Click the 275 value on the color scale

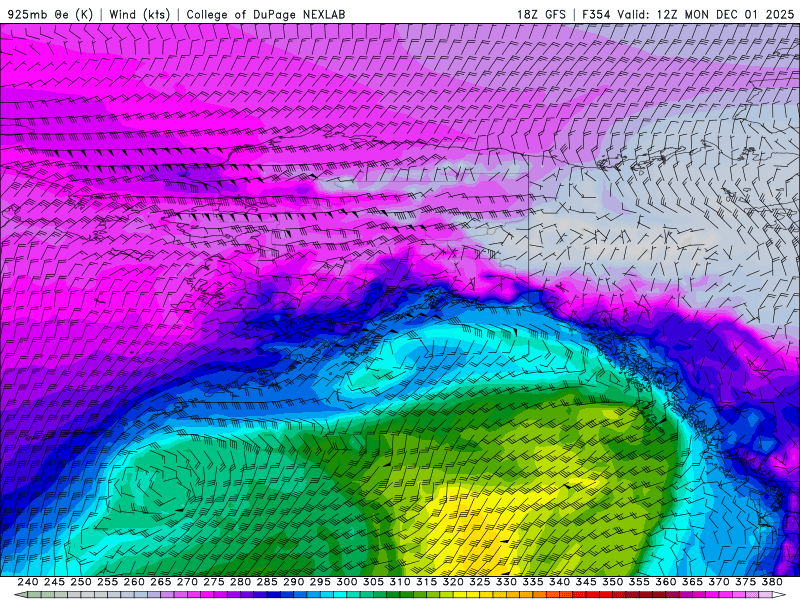pos(214,582)
